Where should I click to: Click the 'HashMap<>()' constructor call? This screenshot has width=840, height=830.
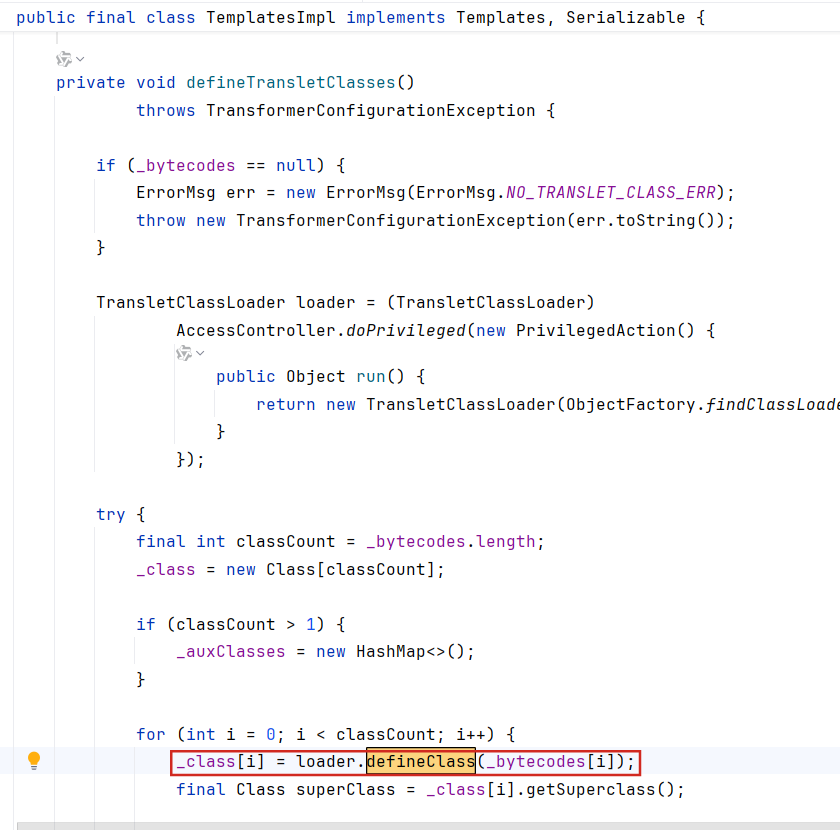pos(410,652)
